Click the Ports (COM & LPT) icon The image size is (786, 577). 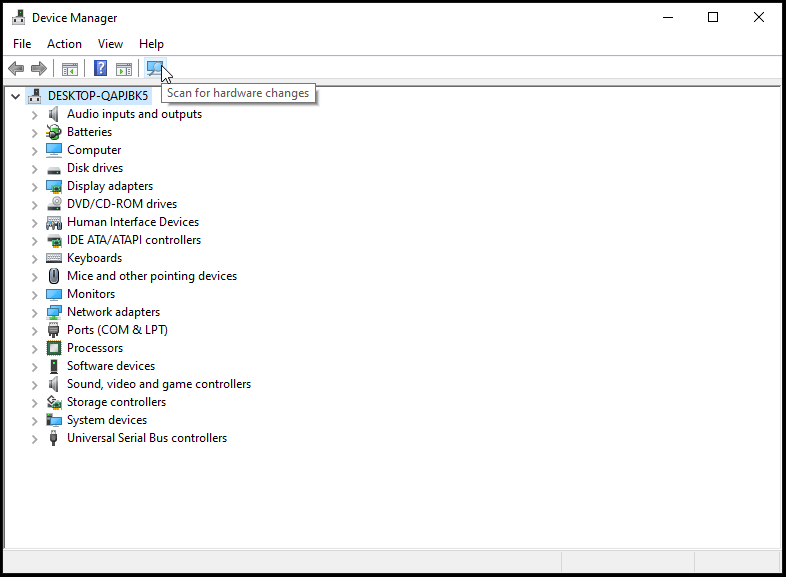coord(54,330)
